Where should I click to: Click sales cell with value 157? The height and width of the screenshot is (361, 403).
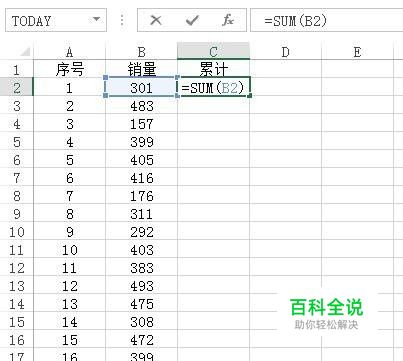(141, 124)
